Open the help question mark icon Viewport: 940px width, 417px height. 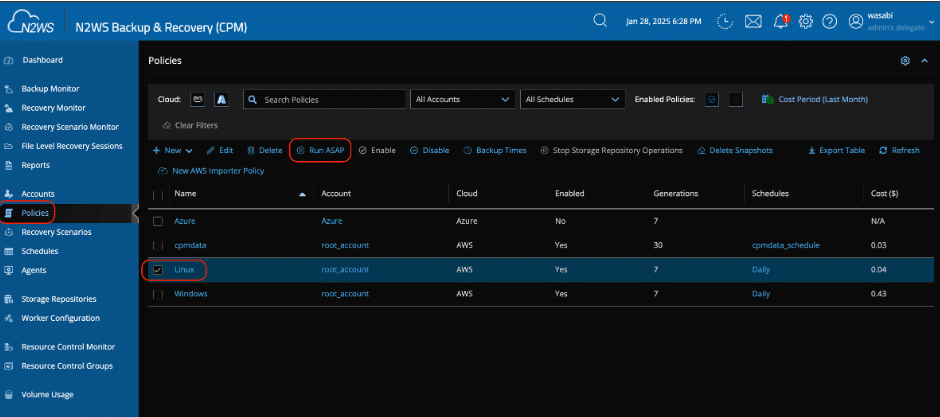tap(829, 22)
